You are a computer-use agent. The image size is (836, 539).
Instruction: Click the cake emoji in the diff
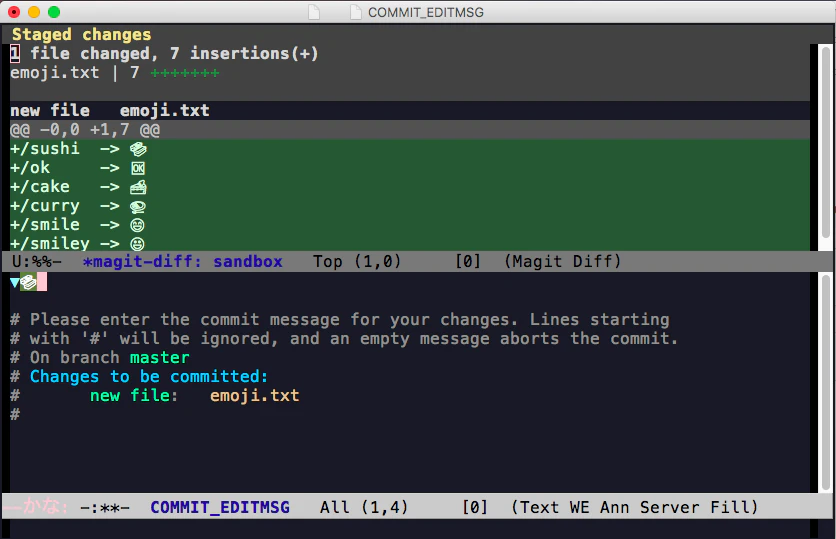pos(138,187)
